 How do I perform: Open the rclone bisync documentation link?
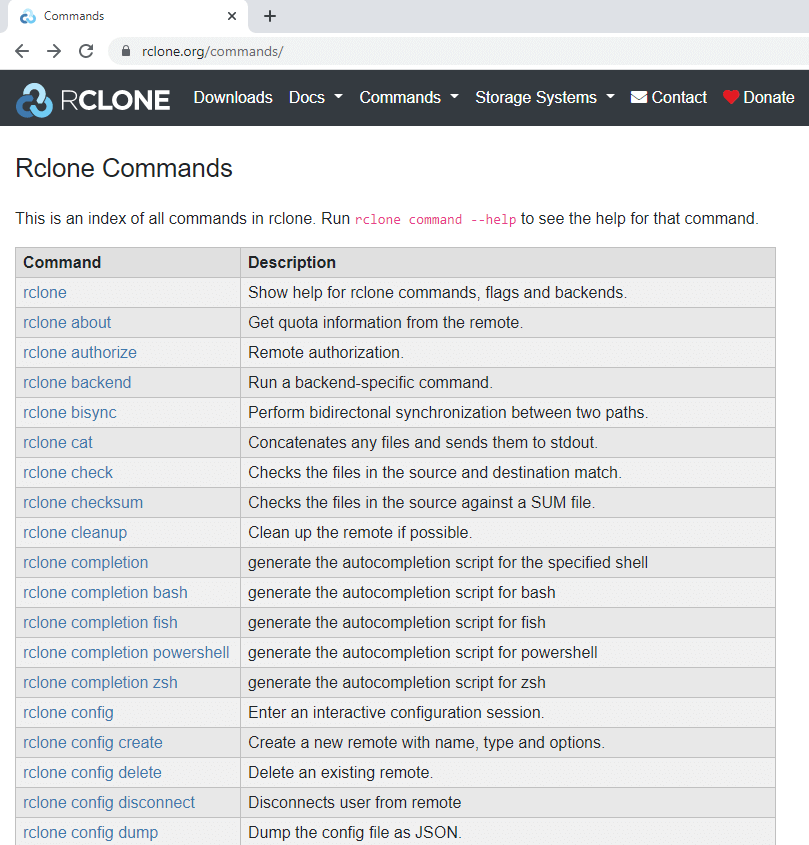click(x=69, y=412)
